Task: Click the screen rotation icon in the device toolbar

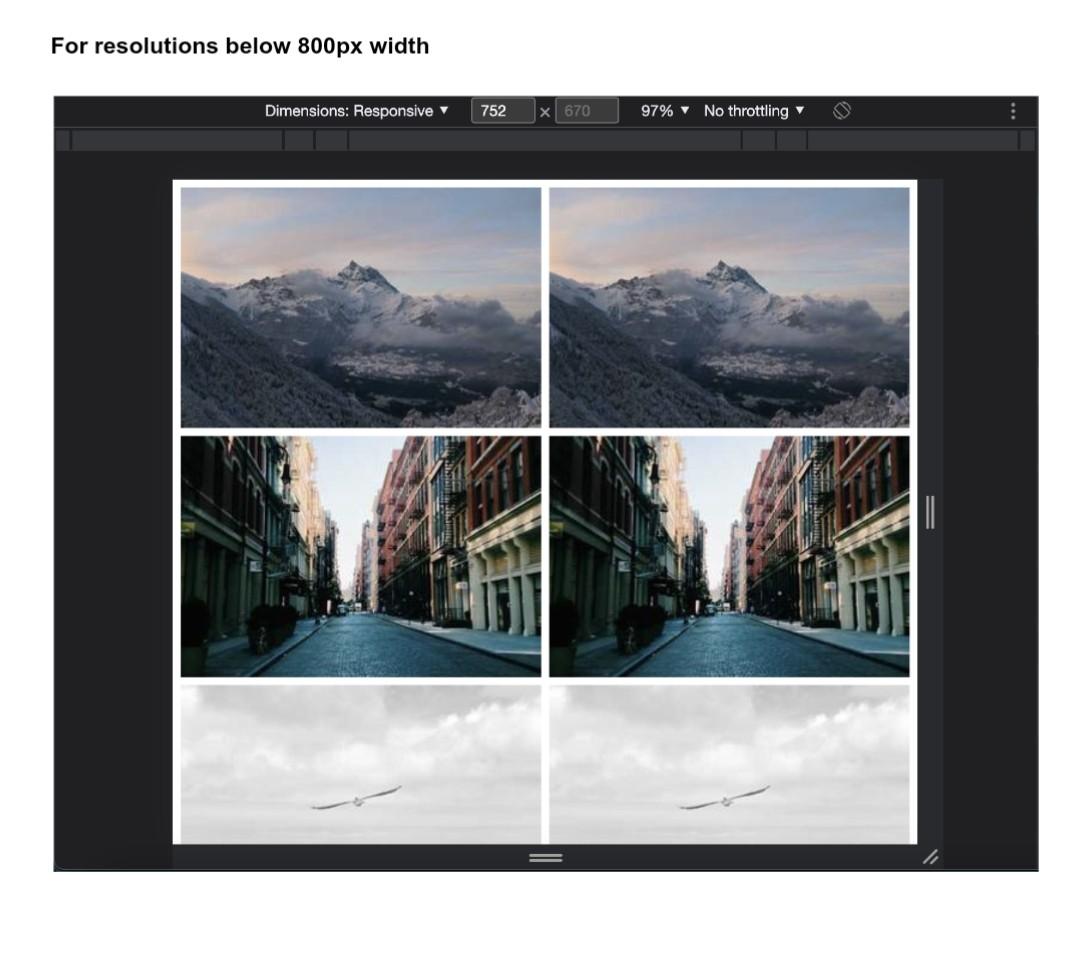Action: point(841,110)
